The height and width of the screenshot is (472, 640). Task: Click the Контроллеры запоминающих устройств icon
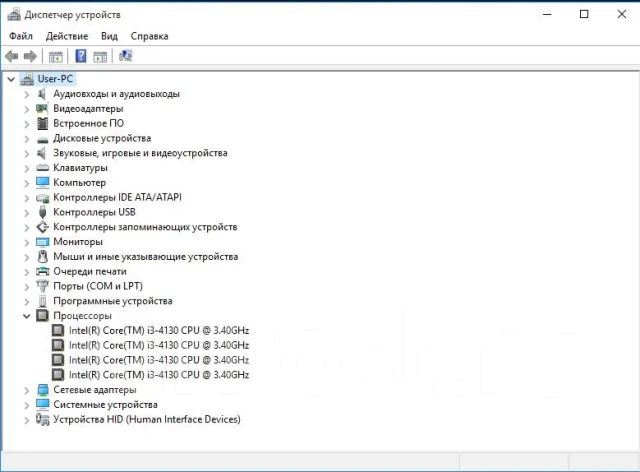pyautogui.click(x=42, y=227)
